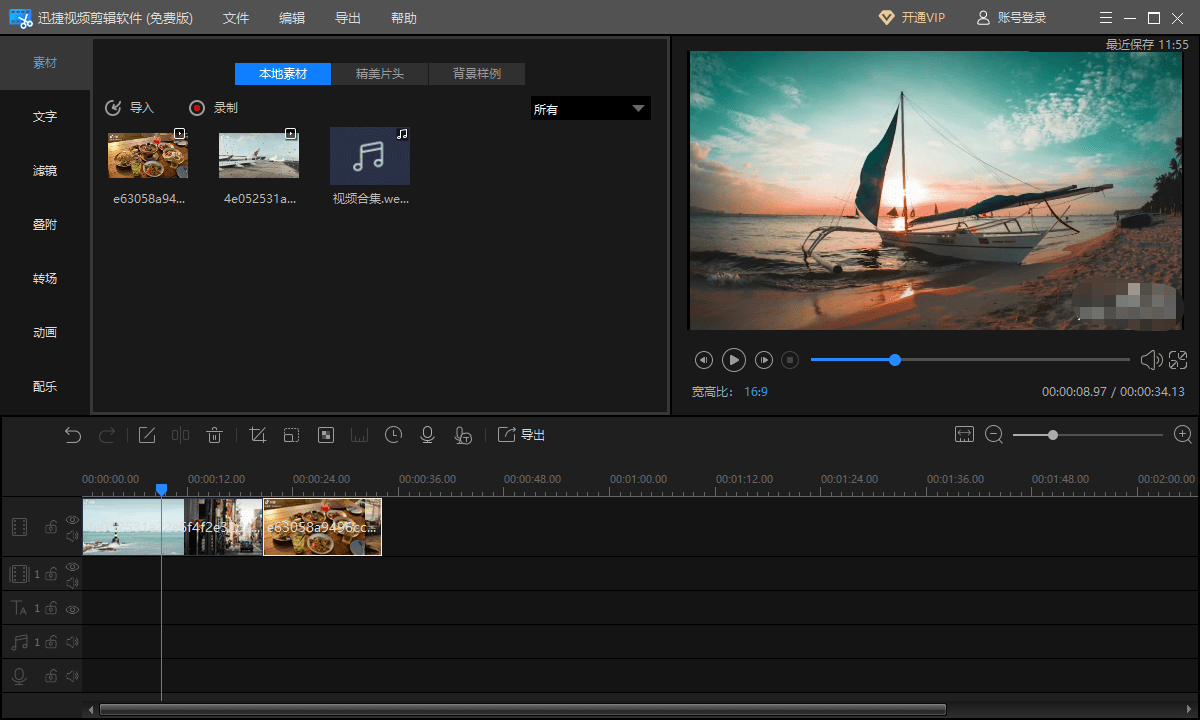Toggle visibility of main video track

pyautogui.click(x=72, y=520)
